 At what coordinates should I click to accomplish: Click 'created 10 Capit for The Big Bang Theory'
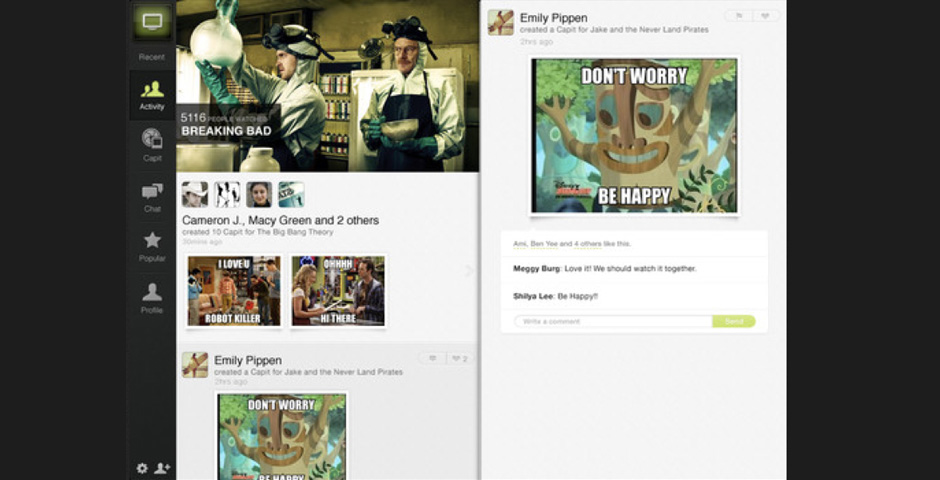point(258,232)
